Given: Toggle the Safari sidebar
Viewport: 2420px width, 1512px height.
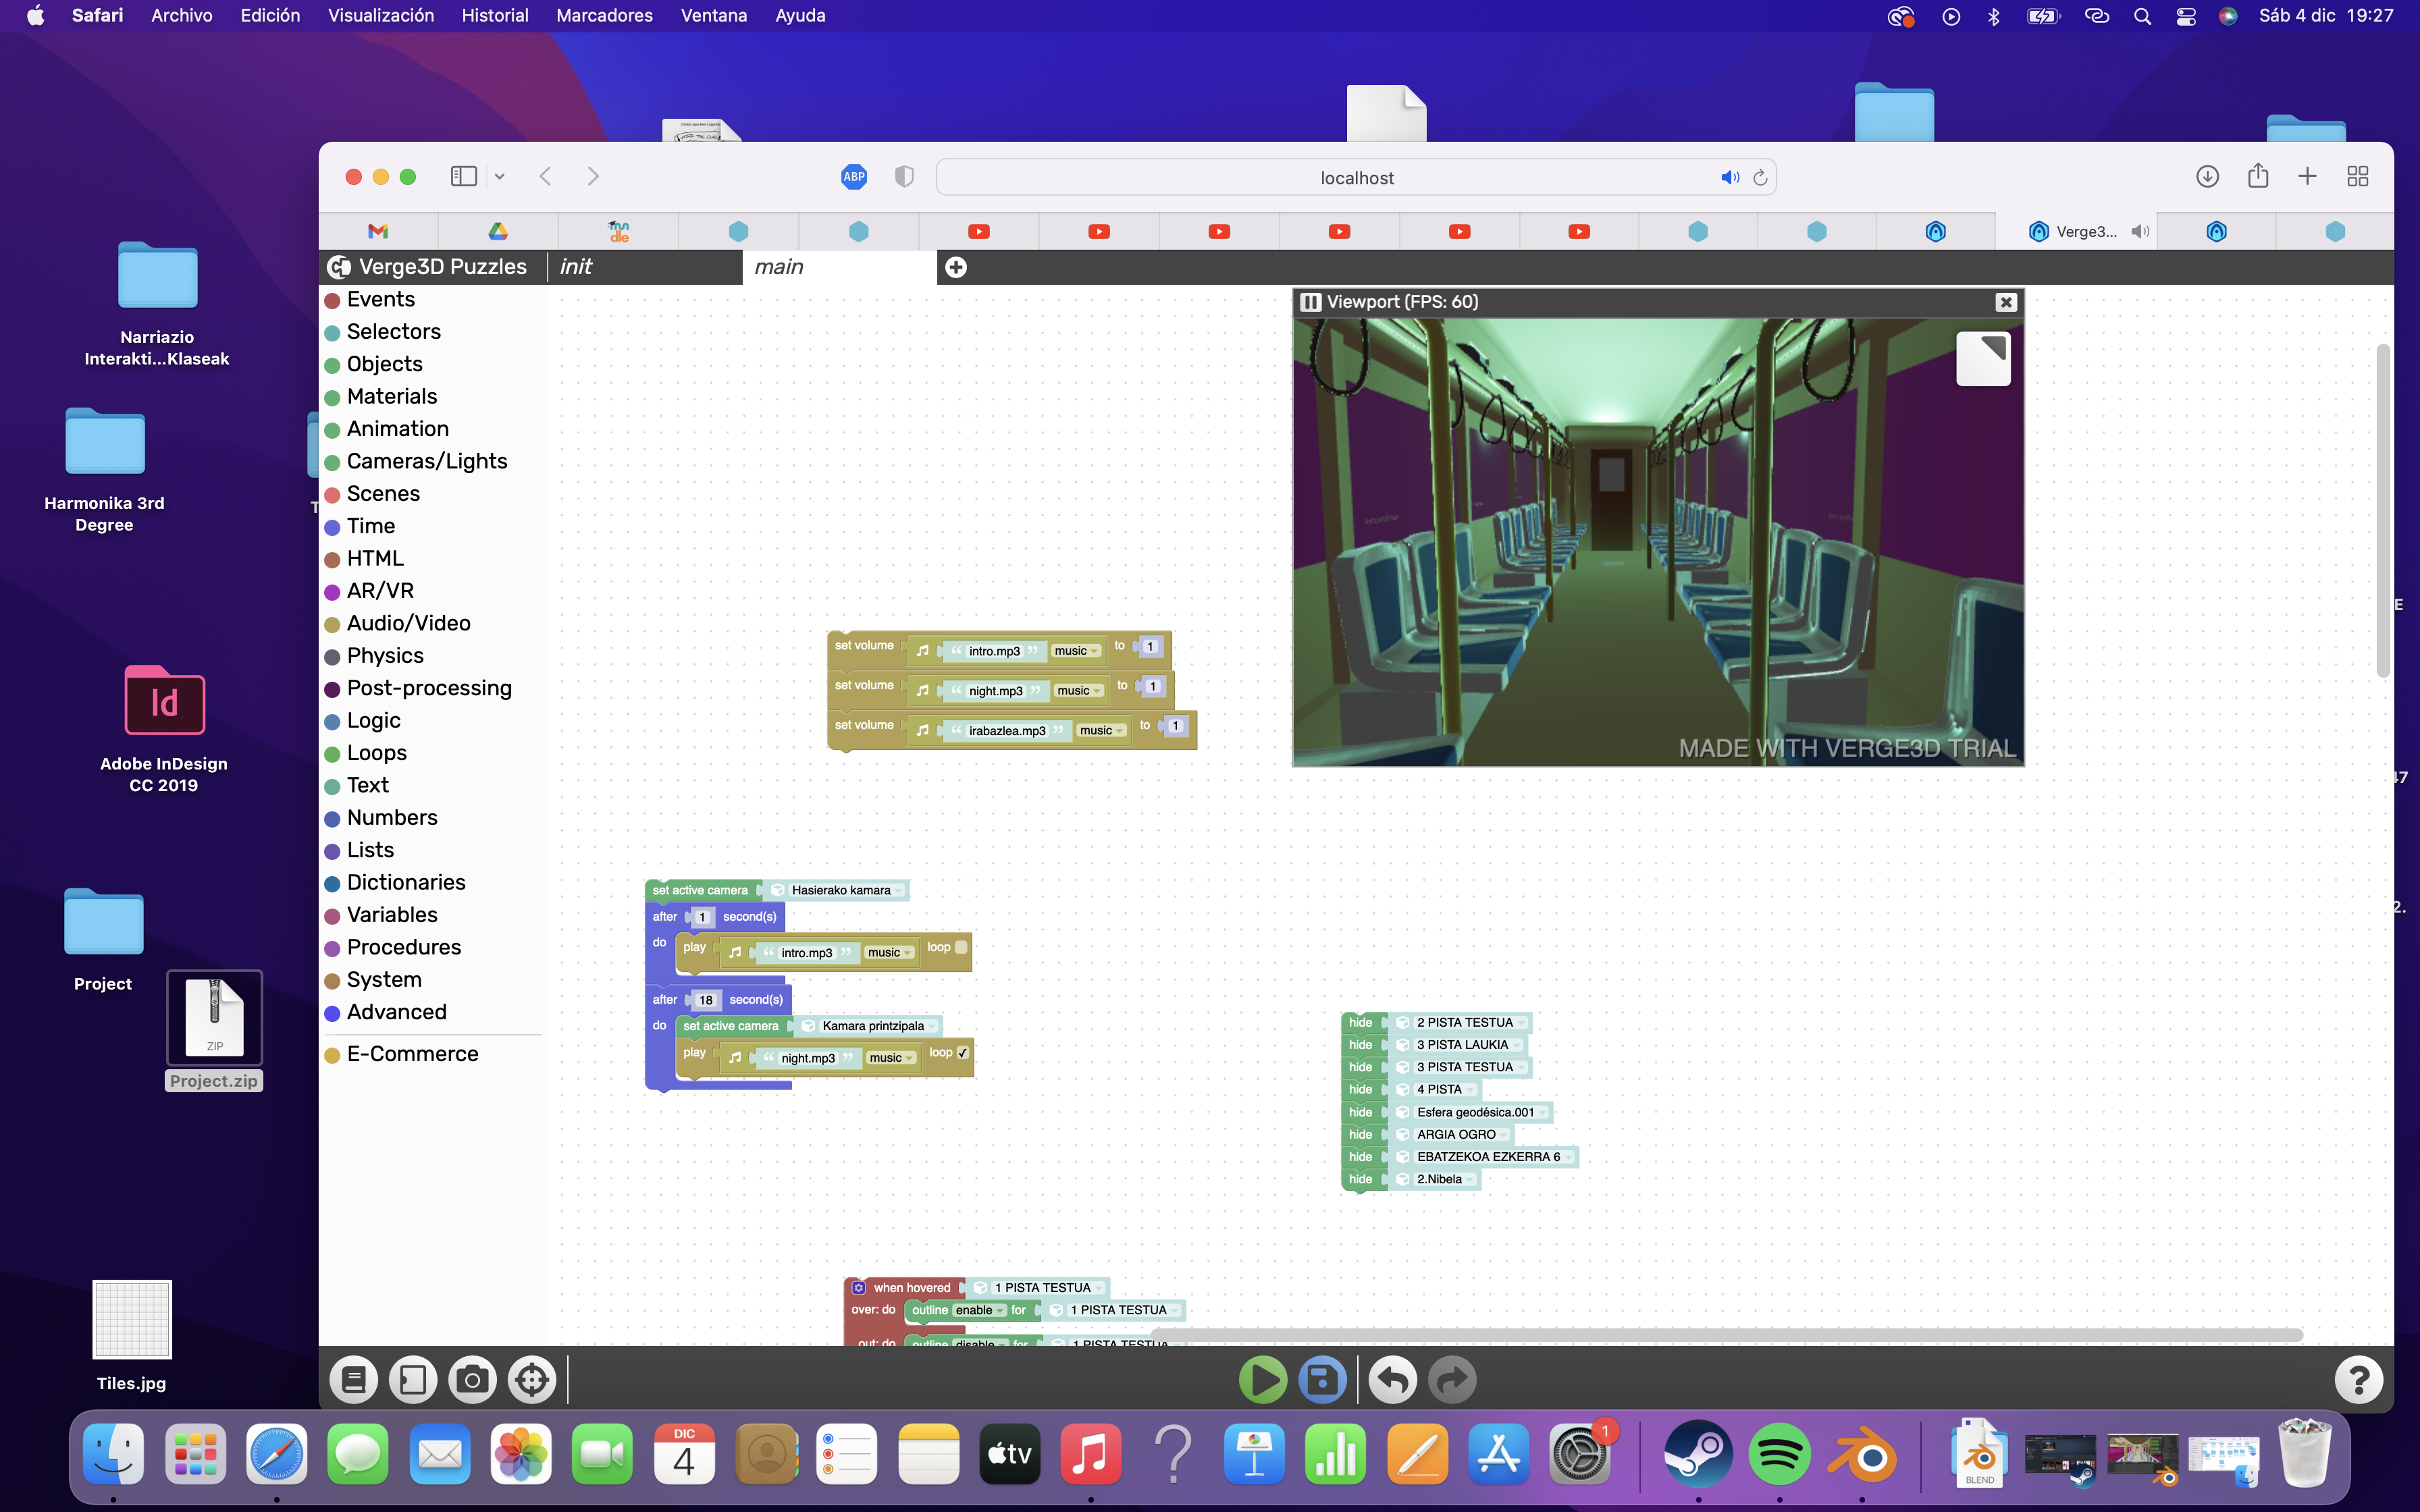Looking at the screenshot, I should click(463, 176).
